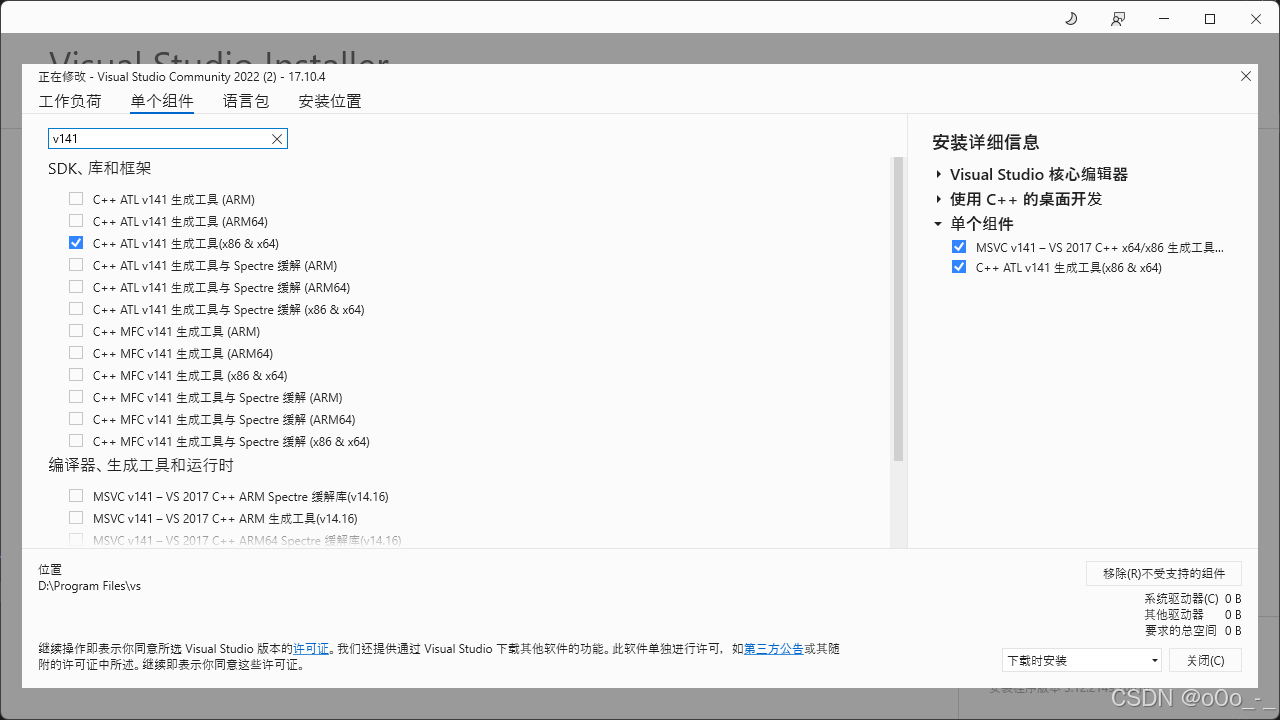
Task: Open the 许可证 link
Action: pos(311,649)
